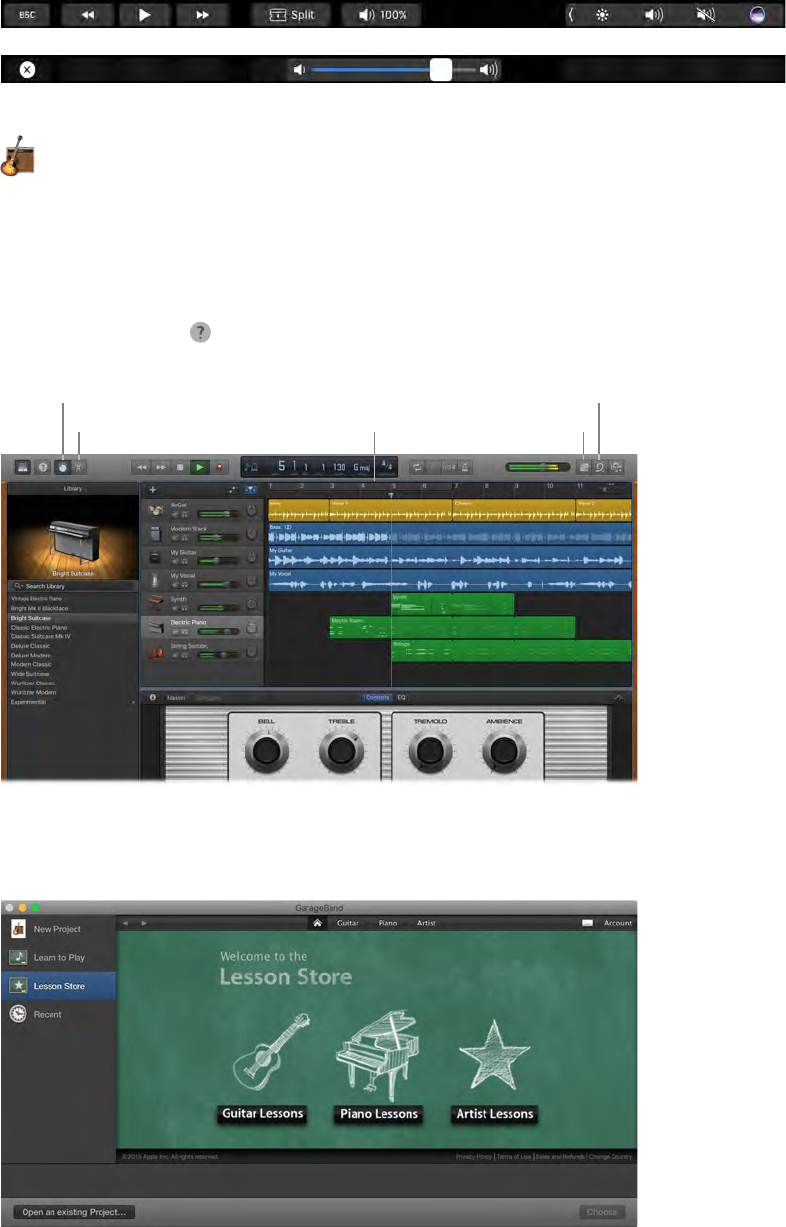Click the Touch Bar volume slider knob
This screenshot has width=786, height=1227.
pyautogui.click(x=441, y=69)
